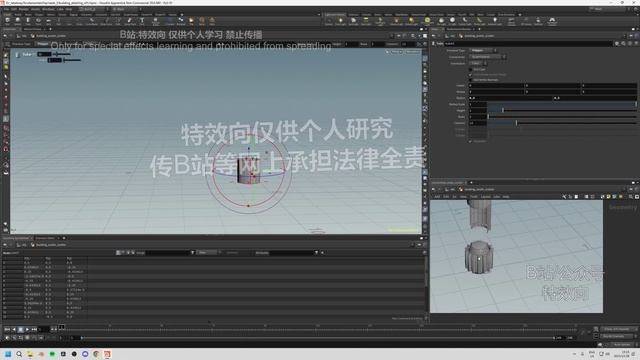This screenshot has width=640, height=360.
Task: Add a Camera from the lights shelf
Action: click(x=329, y=21)
